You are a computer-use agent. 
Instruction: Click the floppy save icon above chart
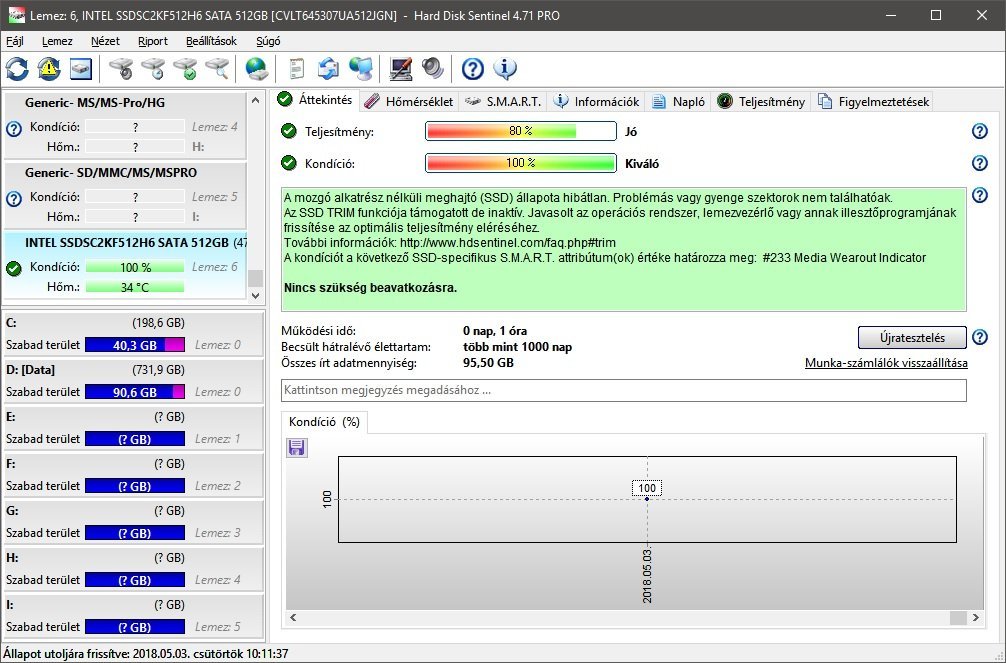pos(296,447)
